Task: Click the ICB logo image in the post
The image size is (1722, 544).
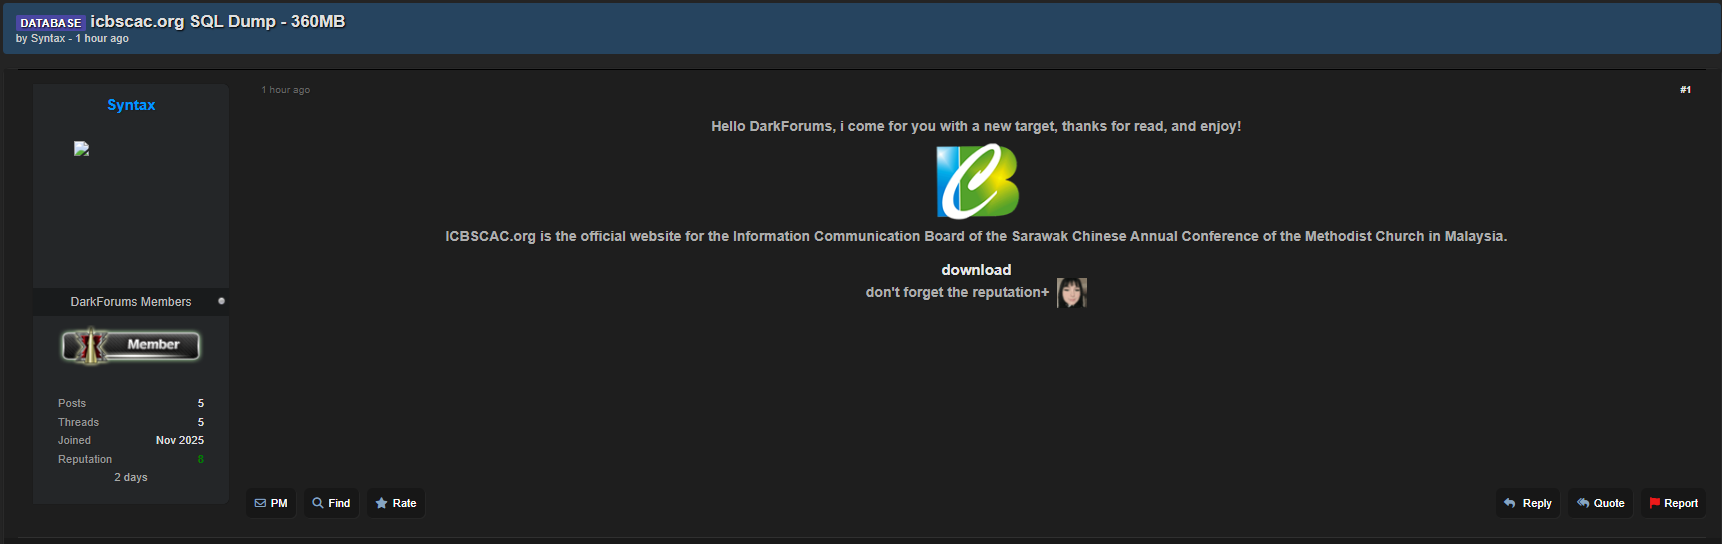Action: coord(977,181)
